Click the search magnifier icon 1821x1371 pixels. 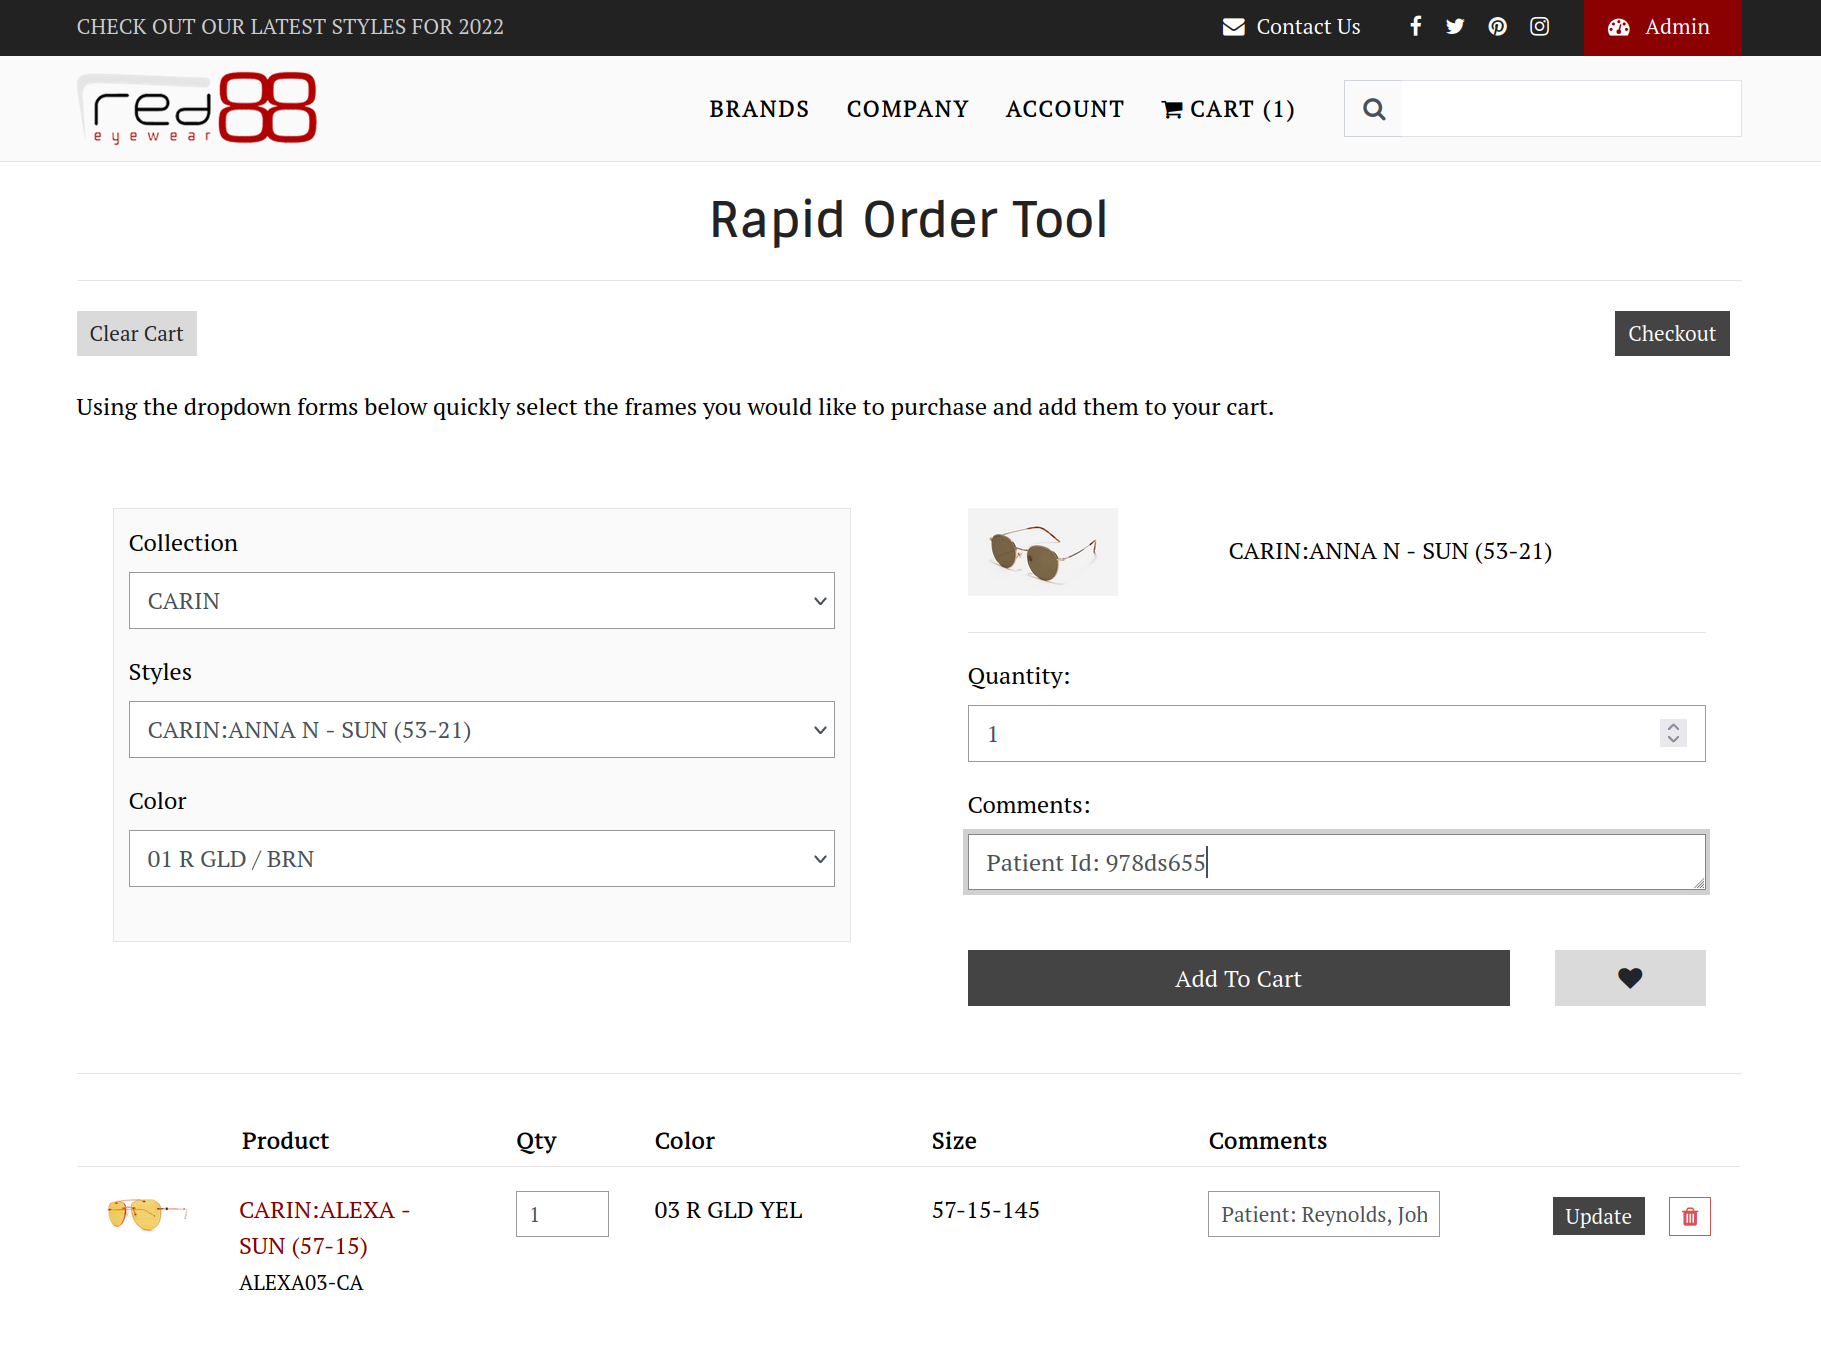tap(1374, 108)
